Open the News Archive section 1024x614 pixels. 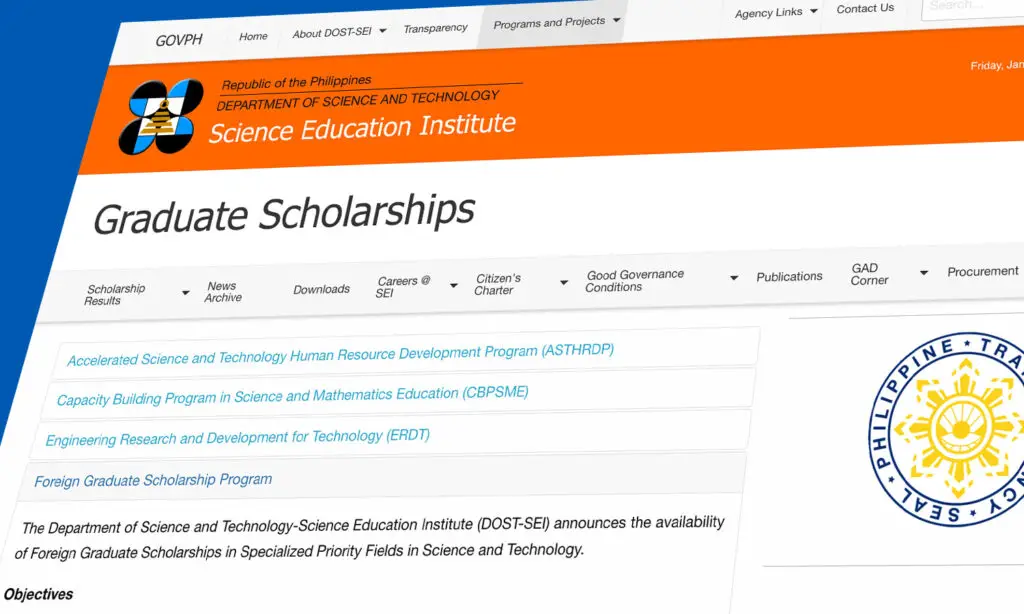[x=222, y=290]
